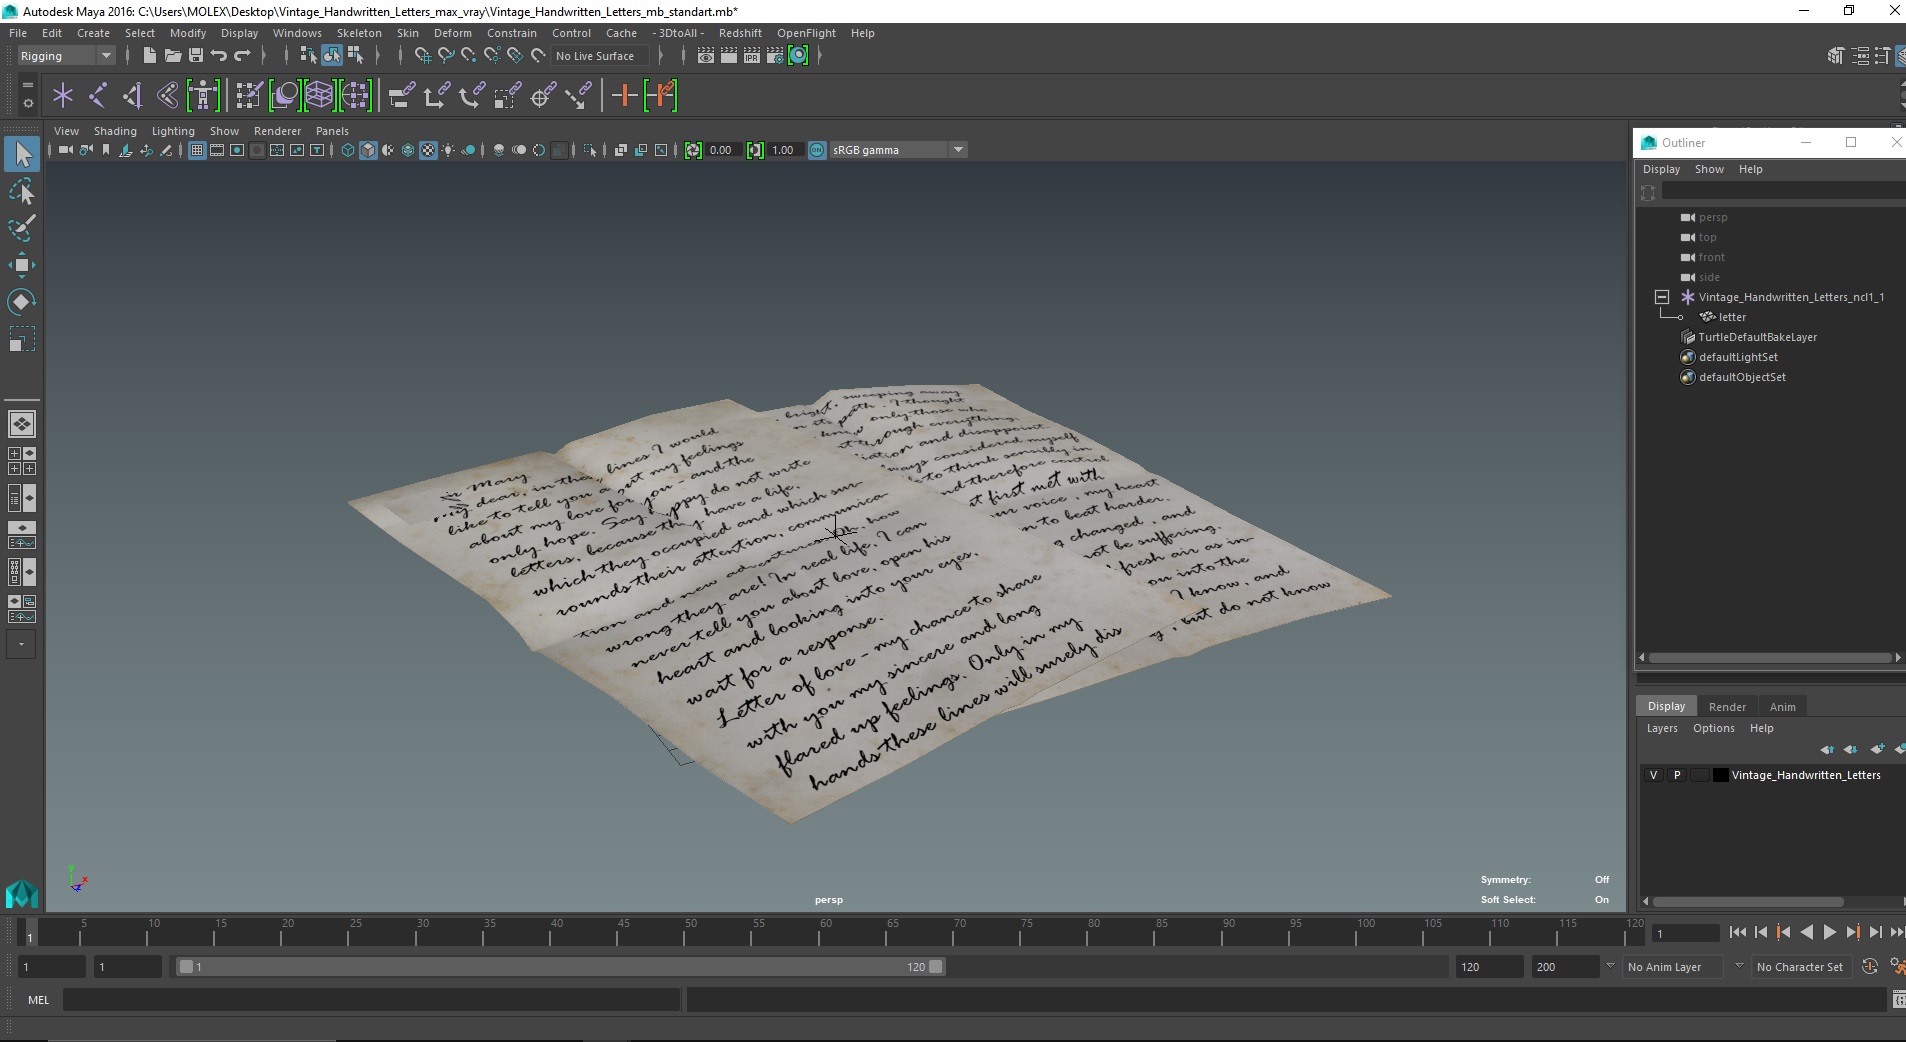Click the time range slider bar

click(560, 967)
